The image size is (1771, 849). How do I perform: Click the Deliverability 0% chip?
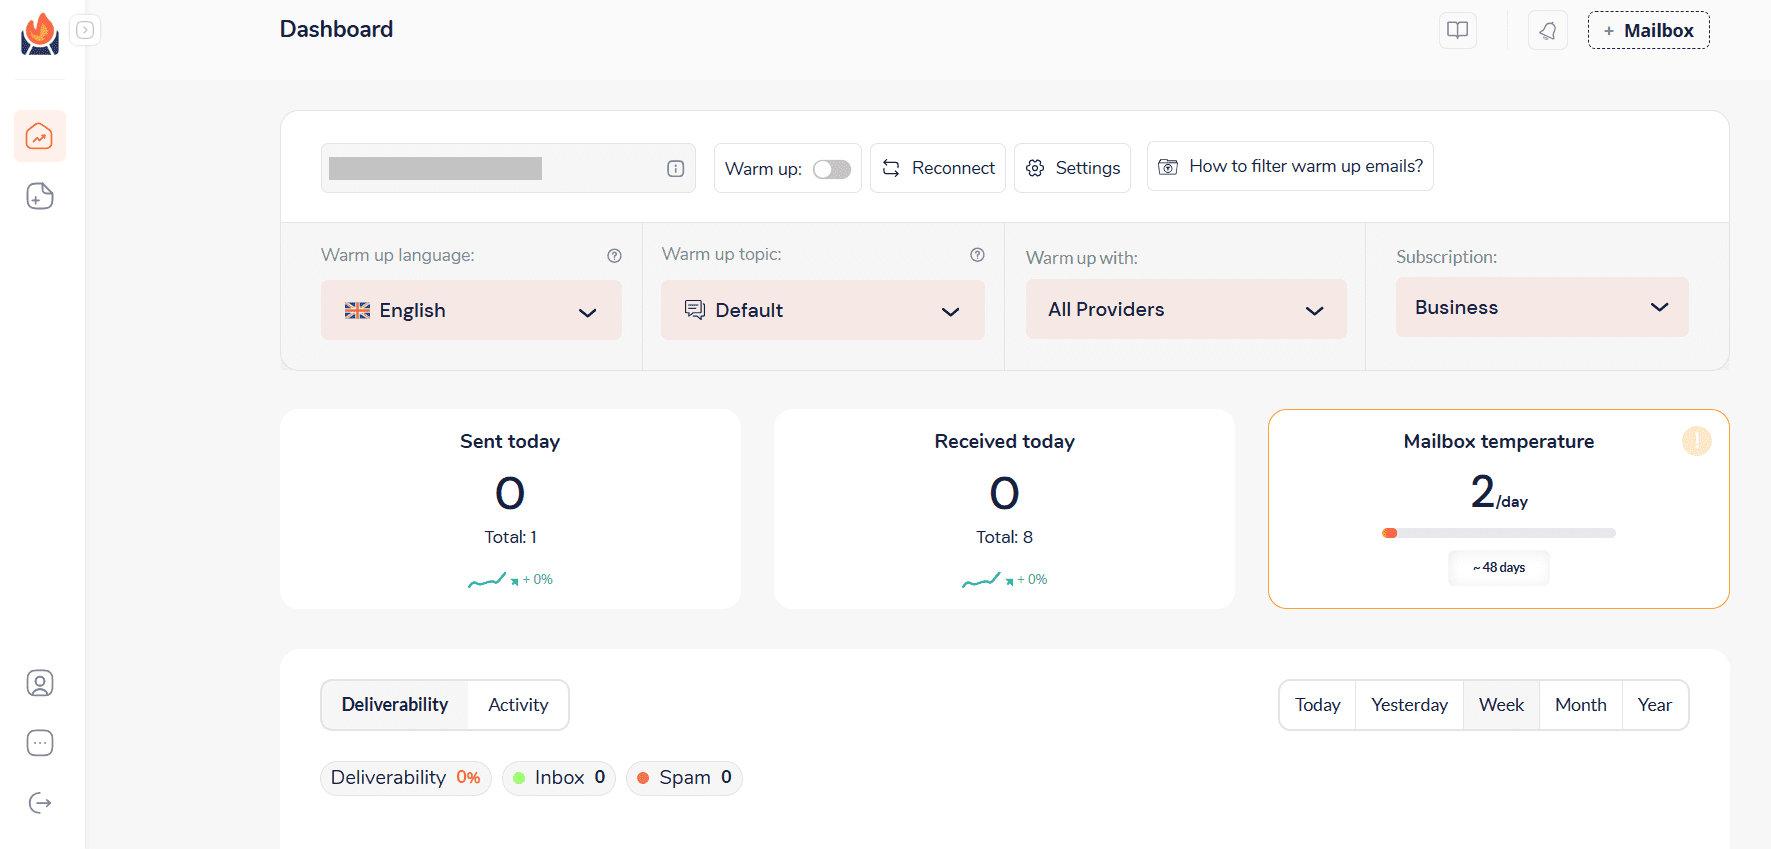click(x=406, y=778)
